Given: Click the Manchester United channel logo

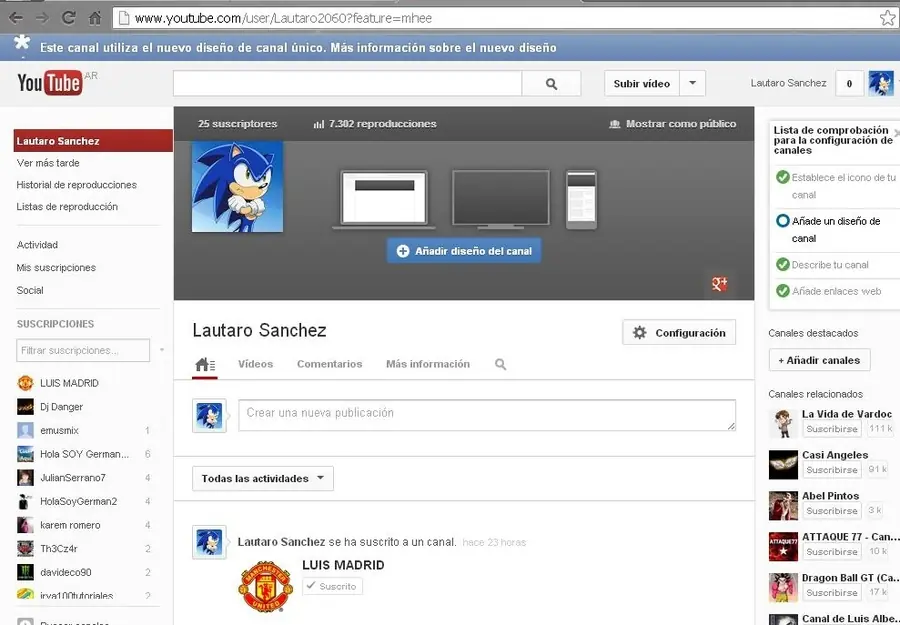Looking at the screenshot, I should click(x=265, y=587).
